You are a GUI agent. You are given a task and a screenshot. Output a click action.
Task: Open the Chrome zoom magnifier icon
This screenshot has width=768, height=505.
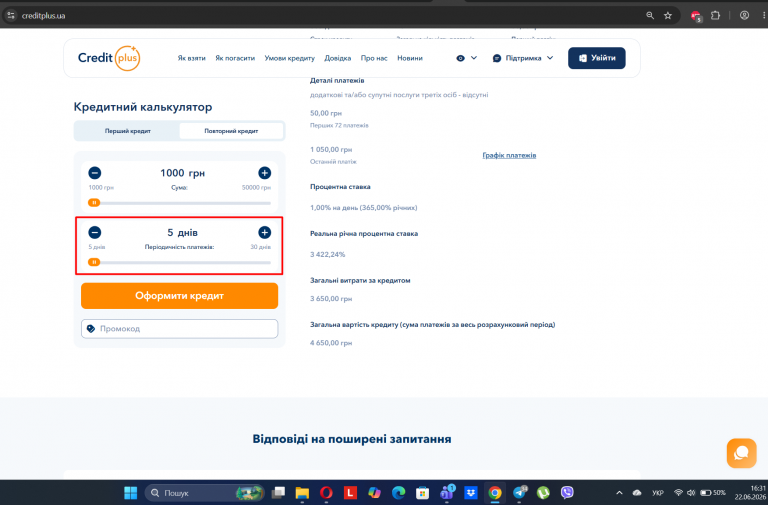[x=650, y=15]
